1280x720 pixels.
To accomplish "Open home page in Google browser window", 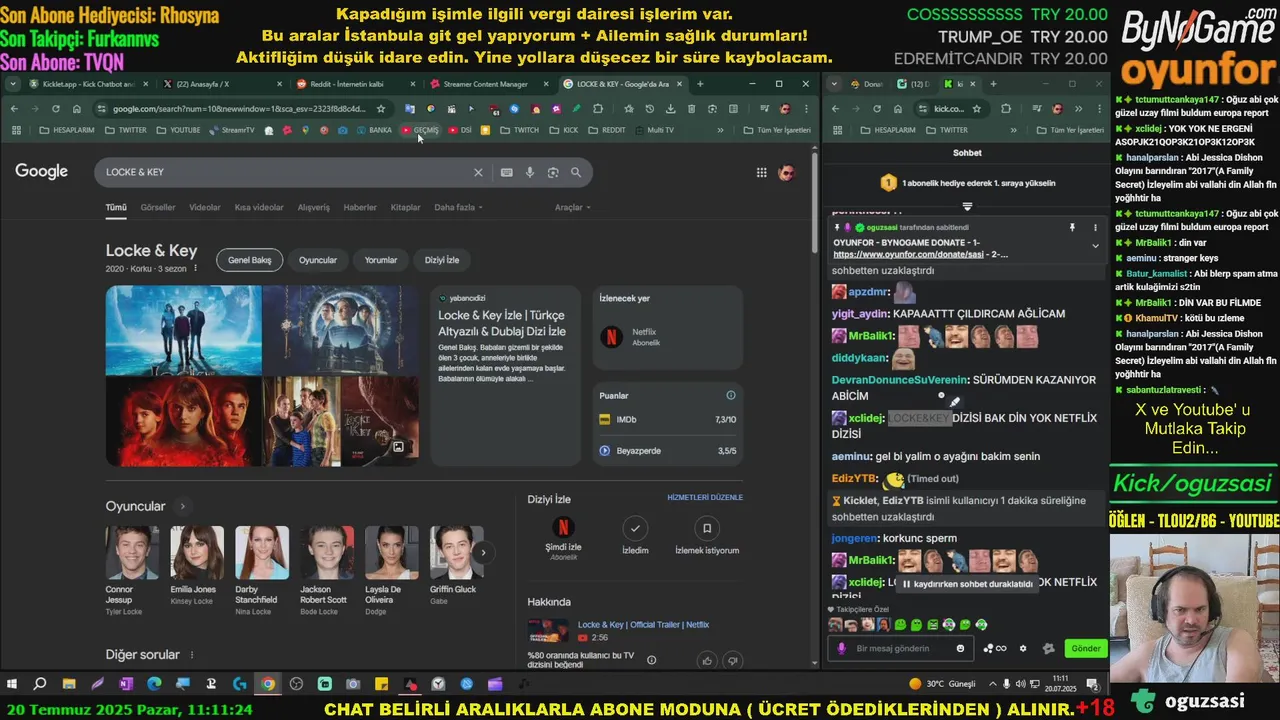I will click(x=76, y=109).
